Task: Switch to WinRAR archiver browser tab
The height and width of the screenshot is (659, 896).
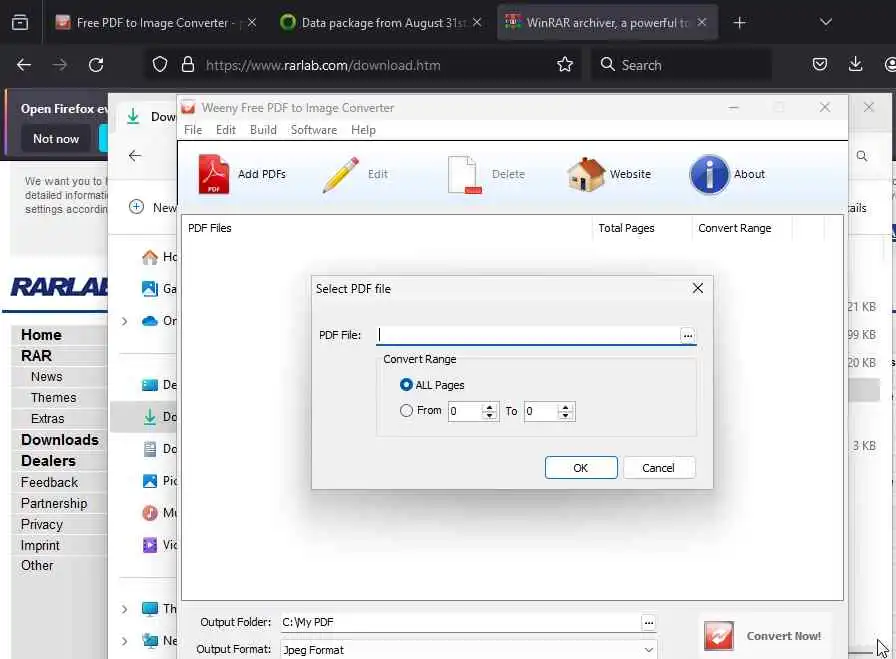Action: 607,23
